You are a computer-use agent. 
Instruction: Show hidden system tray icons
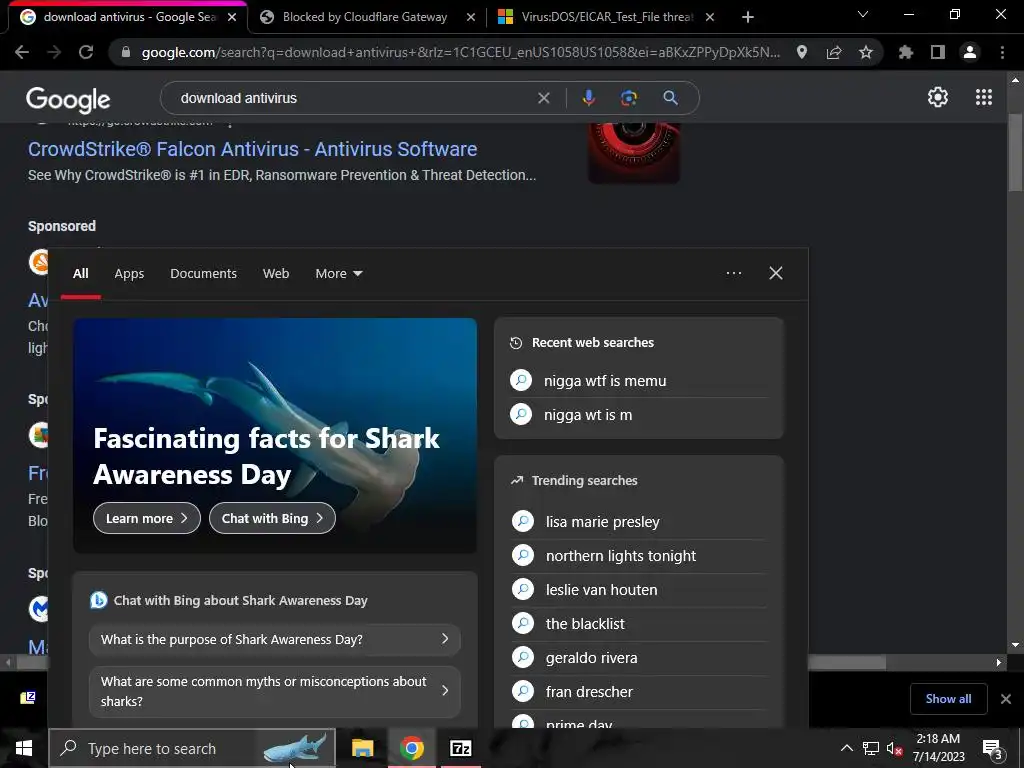click(846, 748)
